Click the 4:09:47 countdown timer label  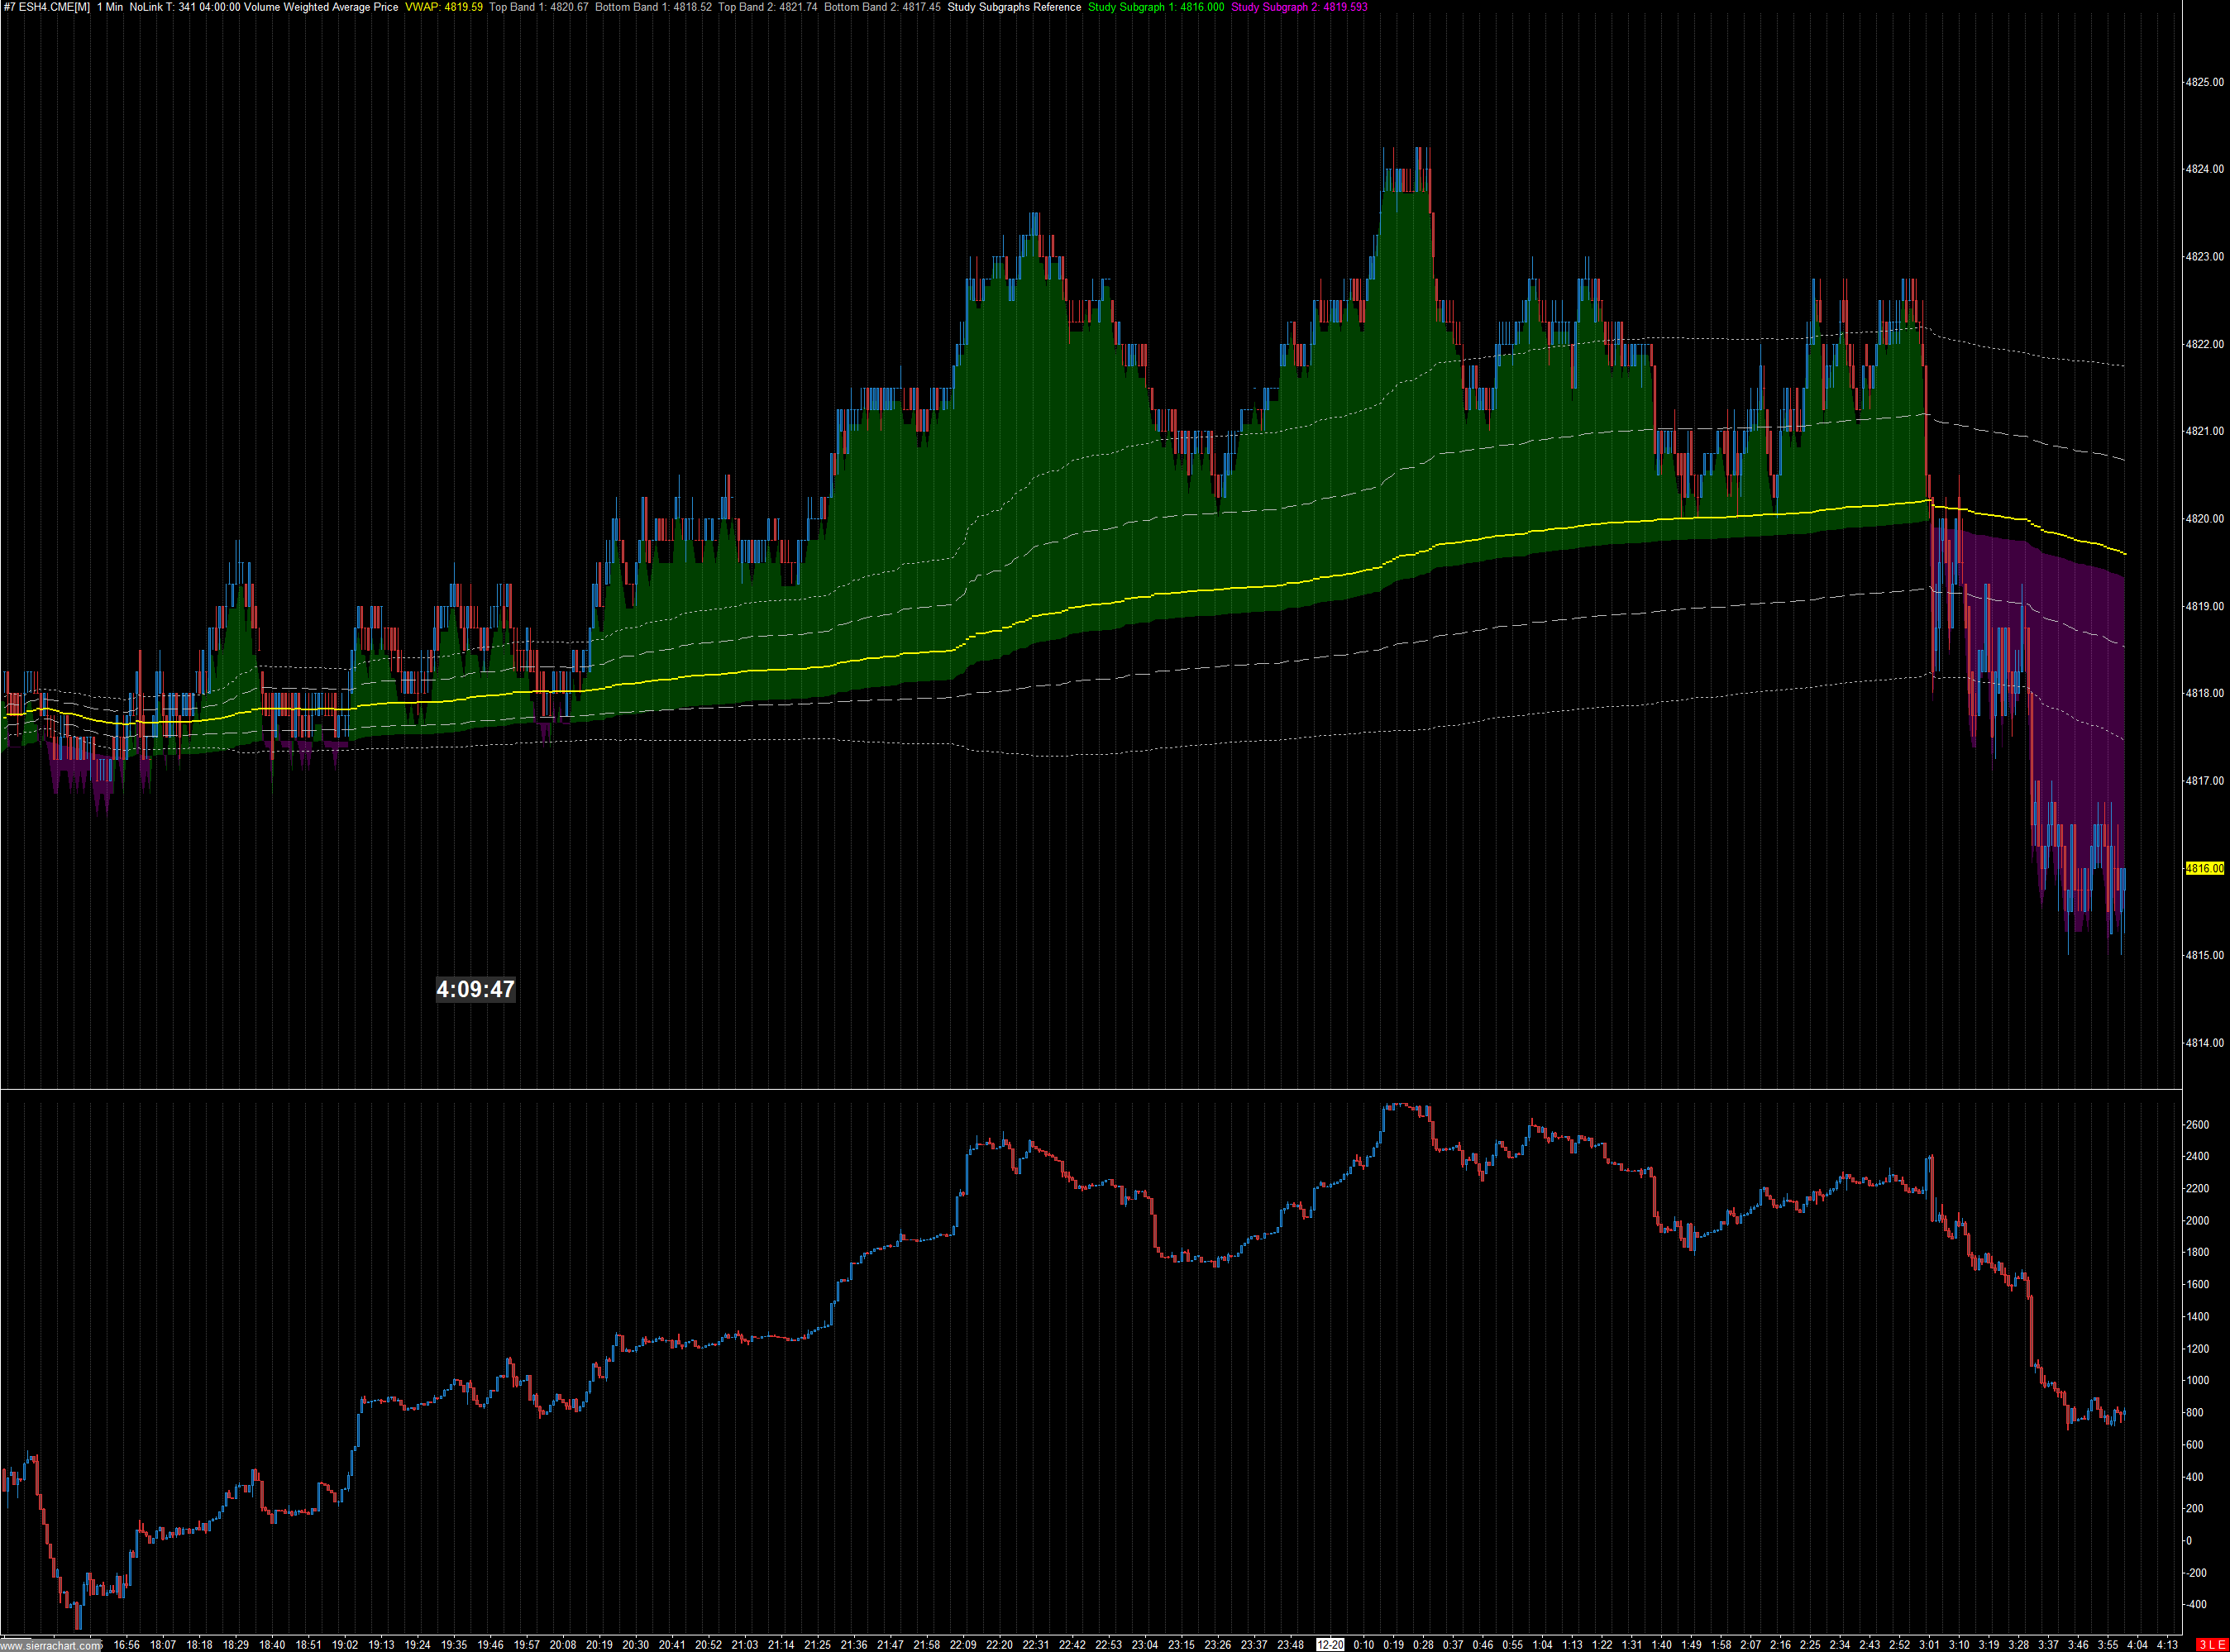pyautogui.click(x=475, y=989)
